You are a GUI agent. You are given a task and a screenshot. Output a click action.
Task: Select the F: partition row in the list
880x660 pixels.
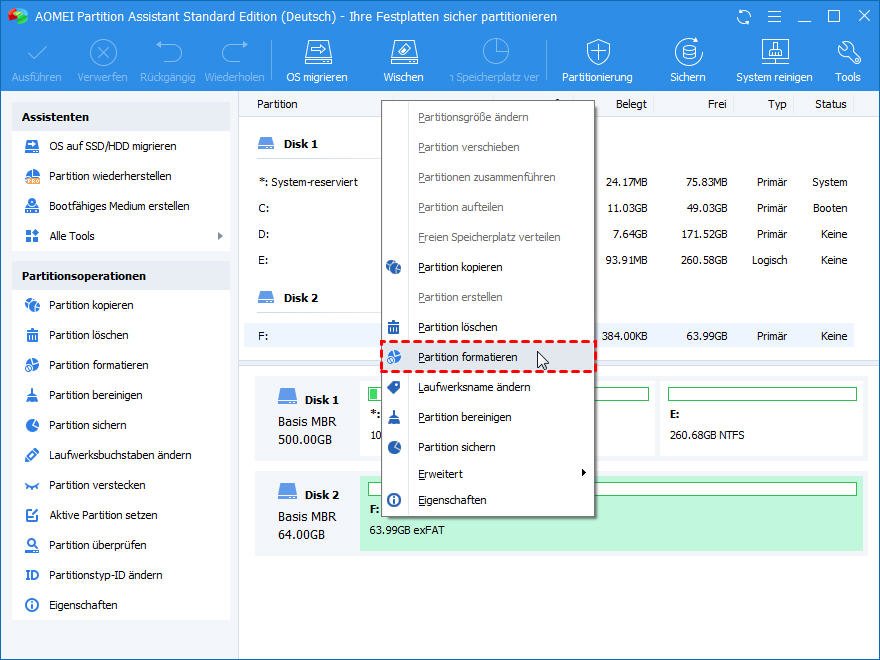549,336
